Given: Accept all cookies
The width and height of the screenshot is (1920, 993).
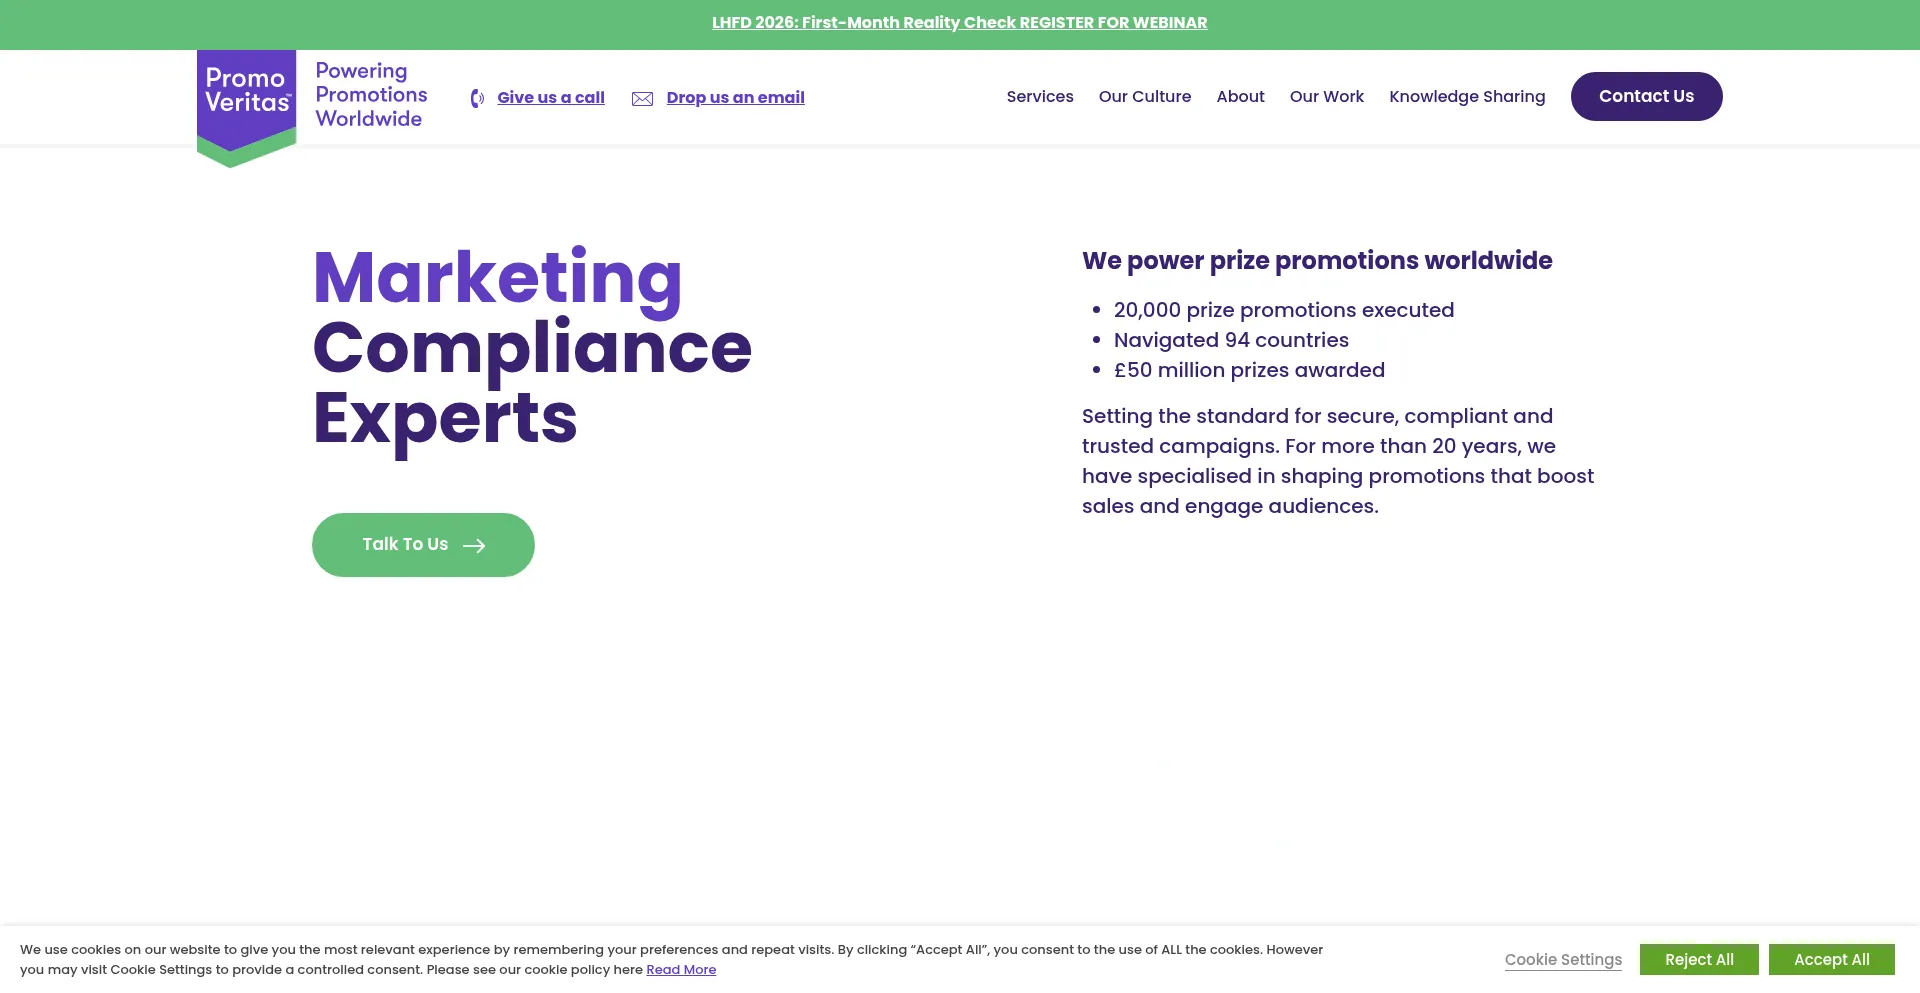Looking at the screenshot, I should (x=1832, y=959).
